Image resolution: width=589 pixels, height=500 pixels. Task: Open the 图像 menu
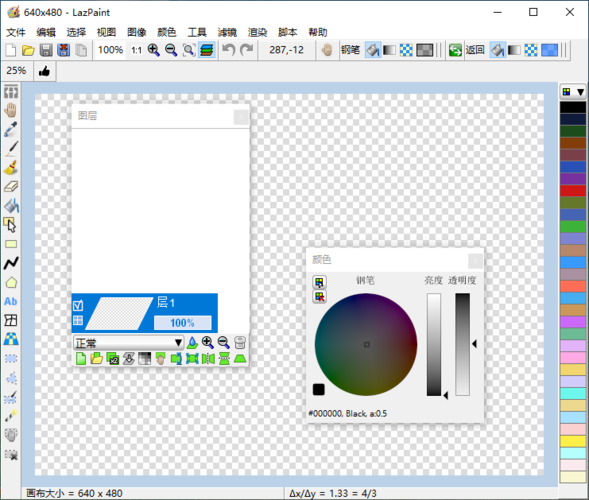(x=136, y=32)
